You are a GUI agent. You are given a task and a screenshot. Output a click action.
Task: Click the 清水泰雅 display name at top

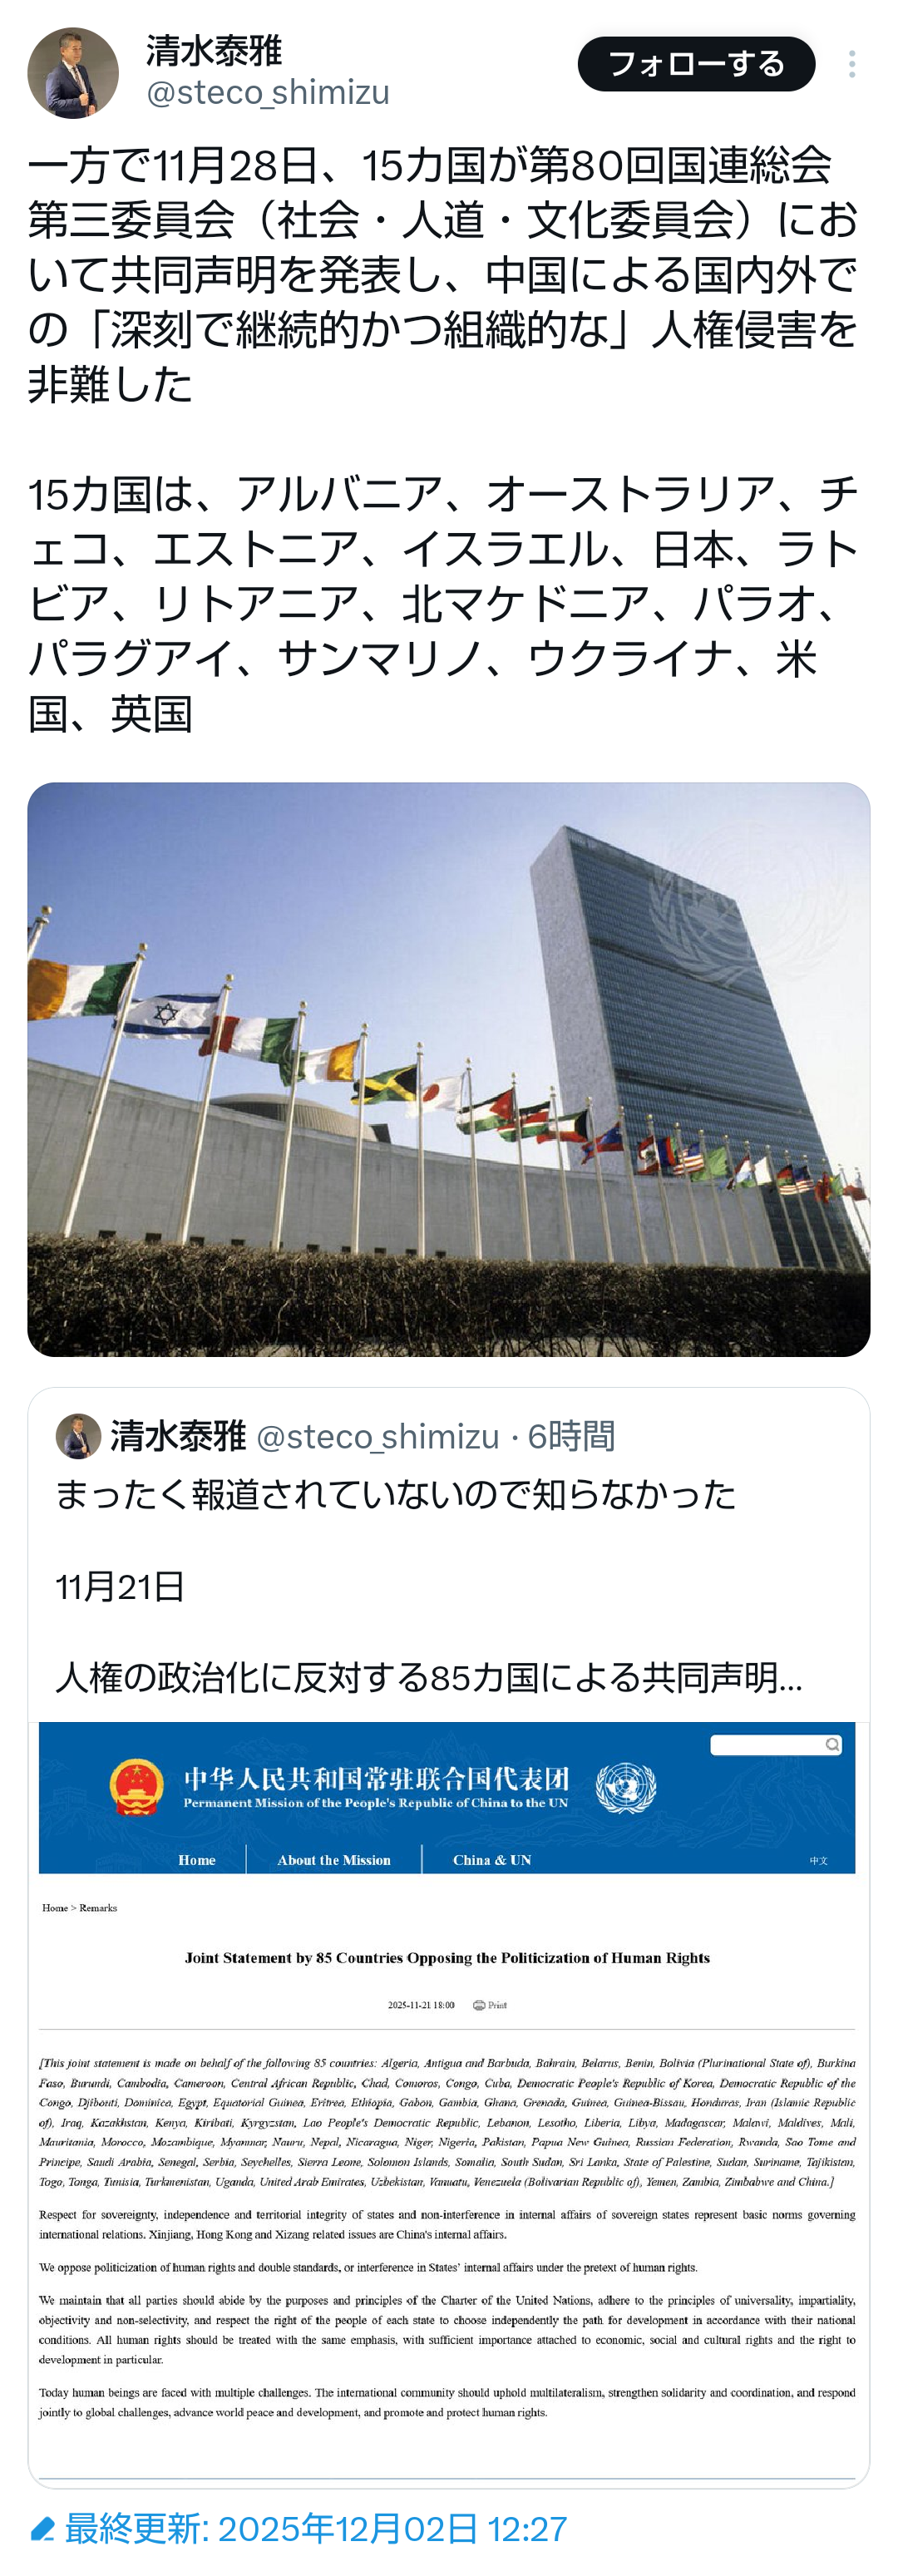[214, 50]
